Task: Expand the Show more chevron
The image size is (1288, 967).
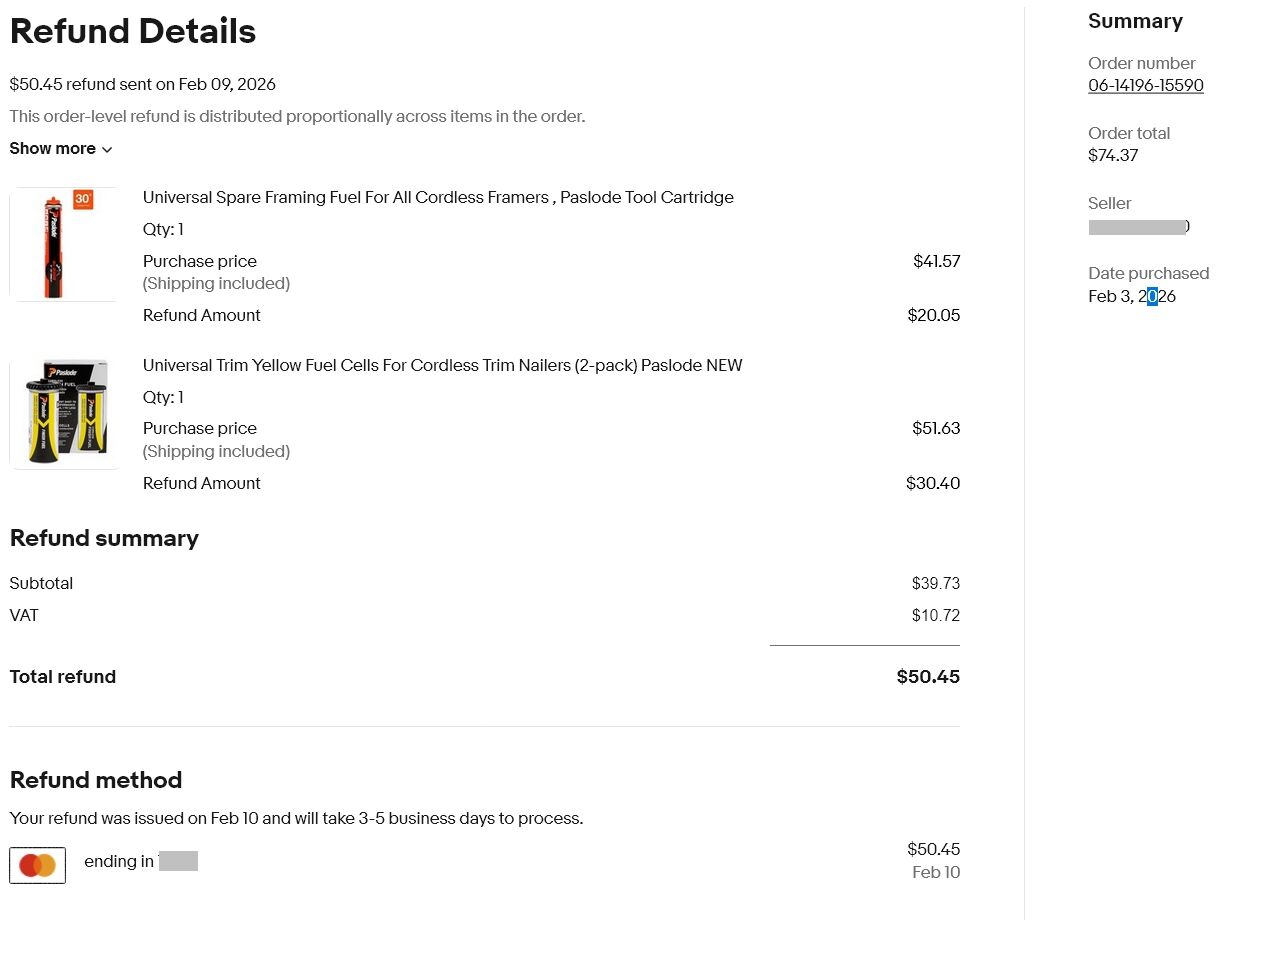Action: pyautogui.click(x=107, y=150)
